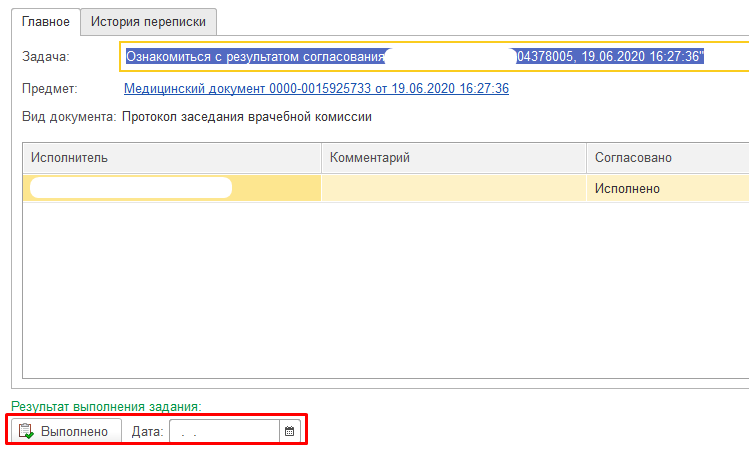749x452 pixels.
Task: Click the Задача: field label
Action: 45,57
